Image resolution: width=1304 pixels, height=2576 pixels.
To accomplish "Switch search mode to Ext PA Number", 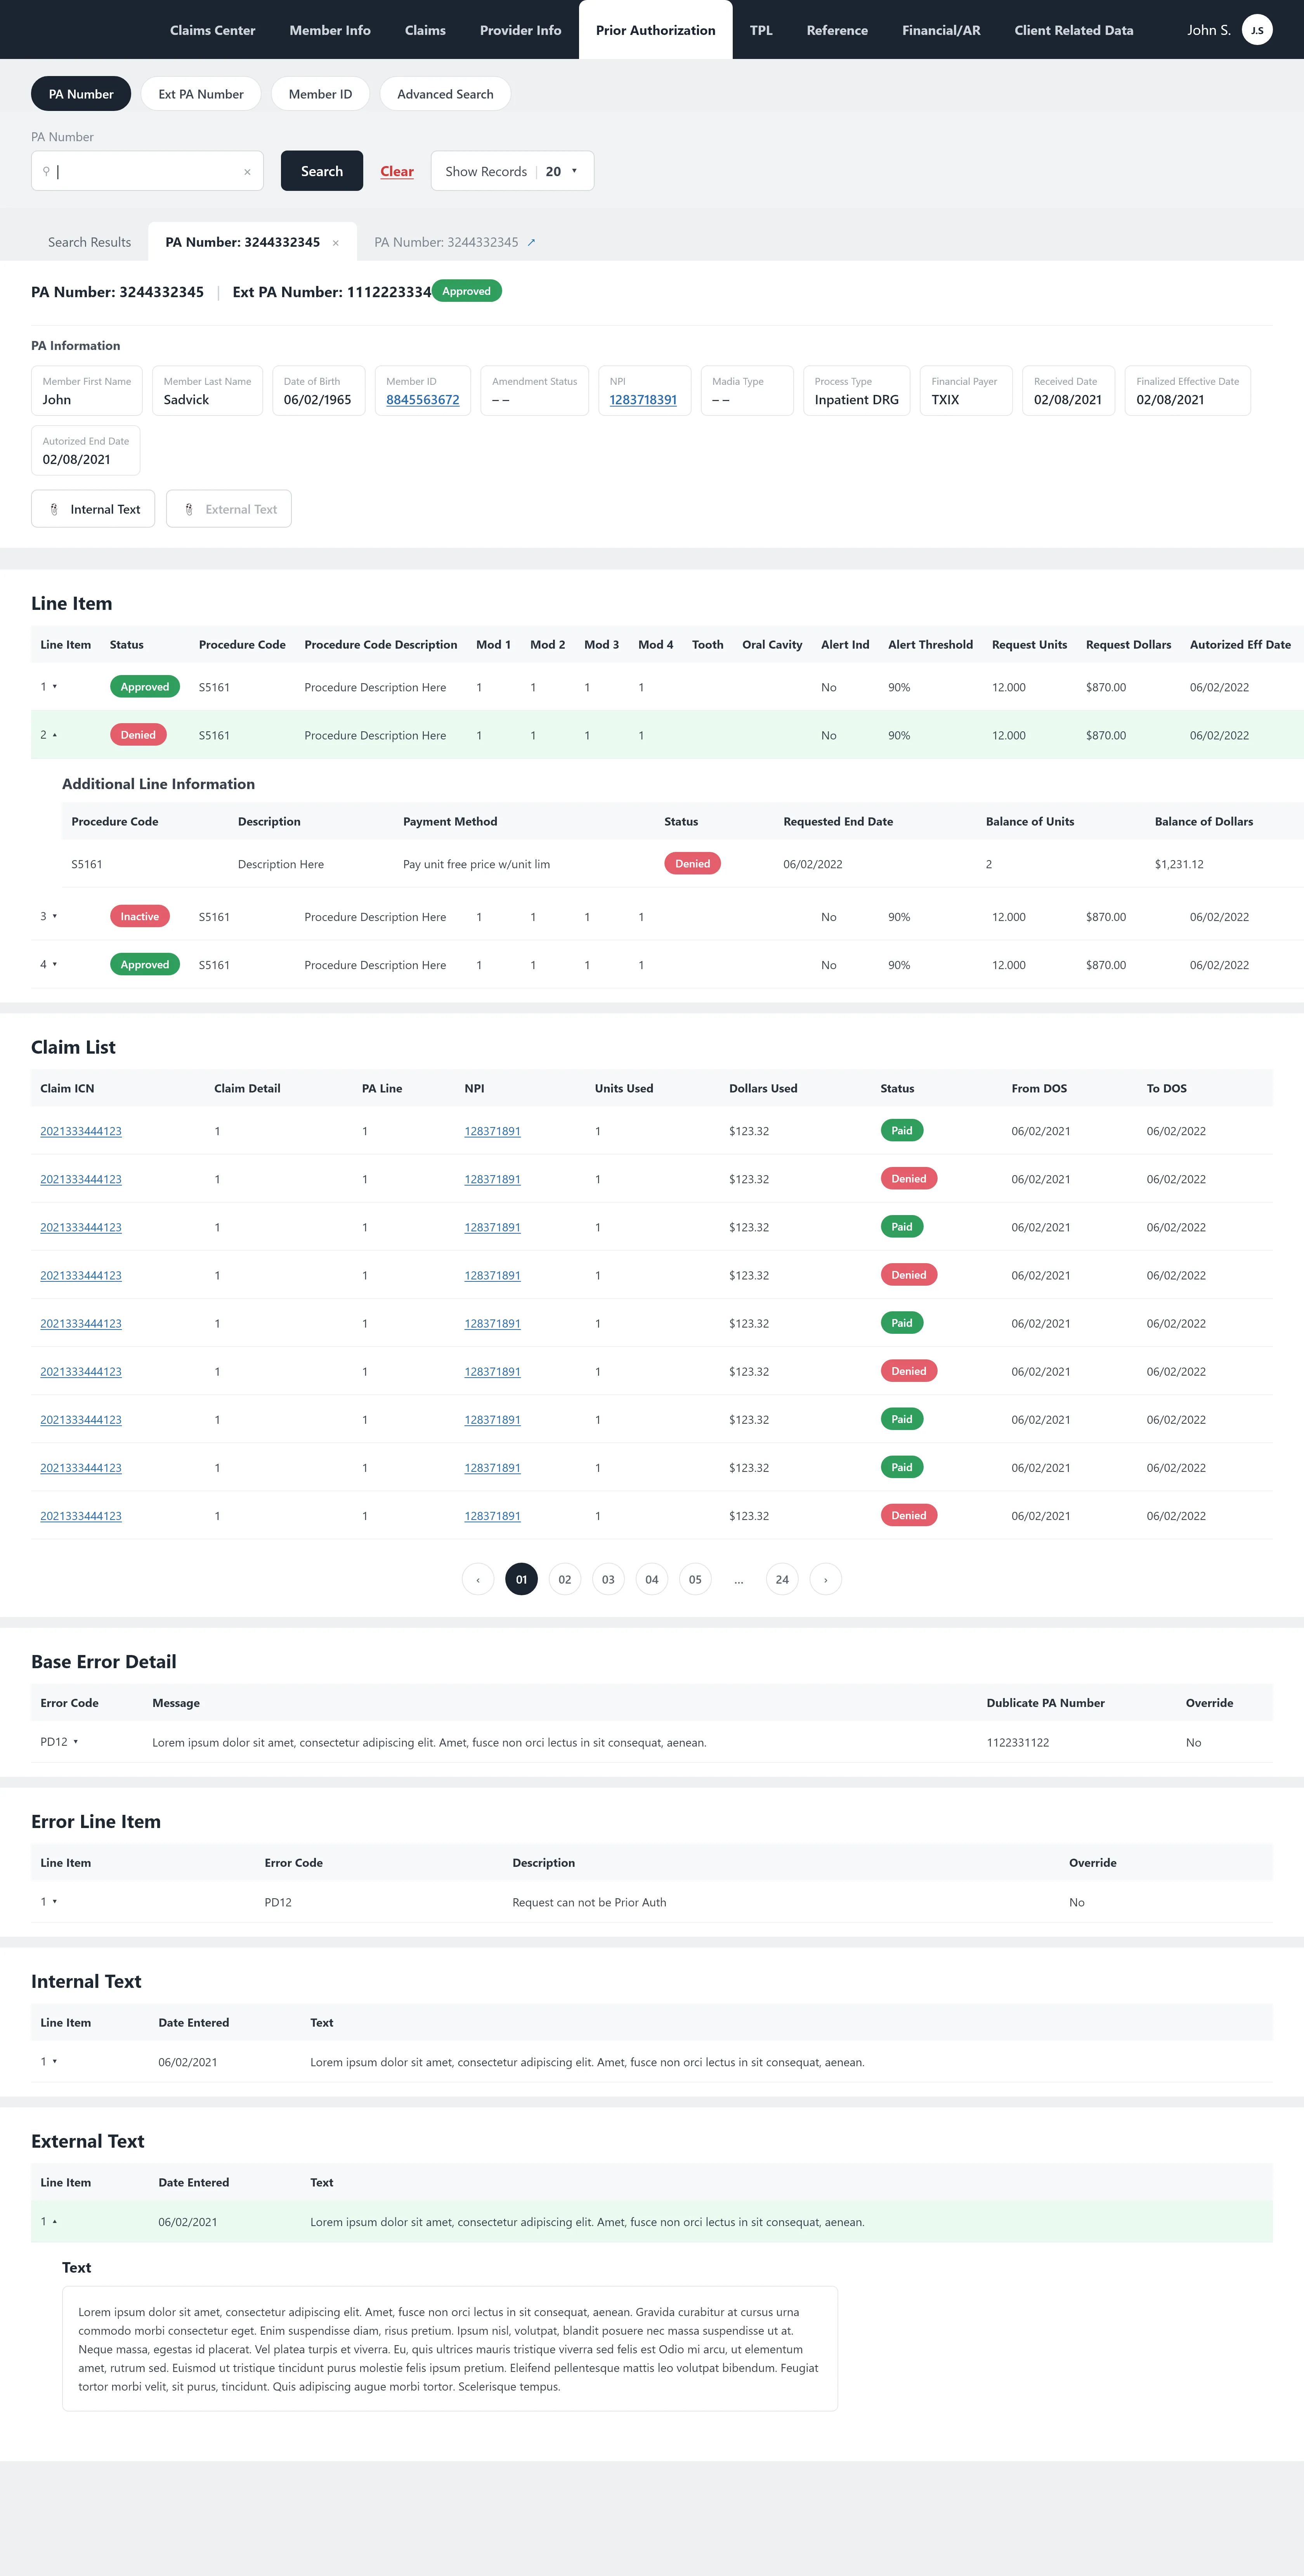I will coord(201,94).
